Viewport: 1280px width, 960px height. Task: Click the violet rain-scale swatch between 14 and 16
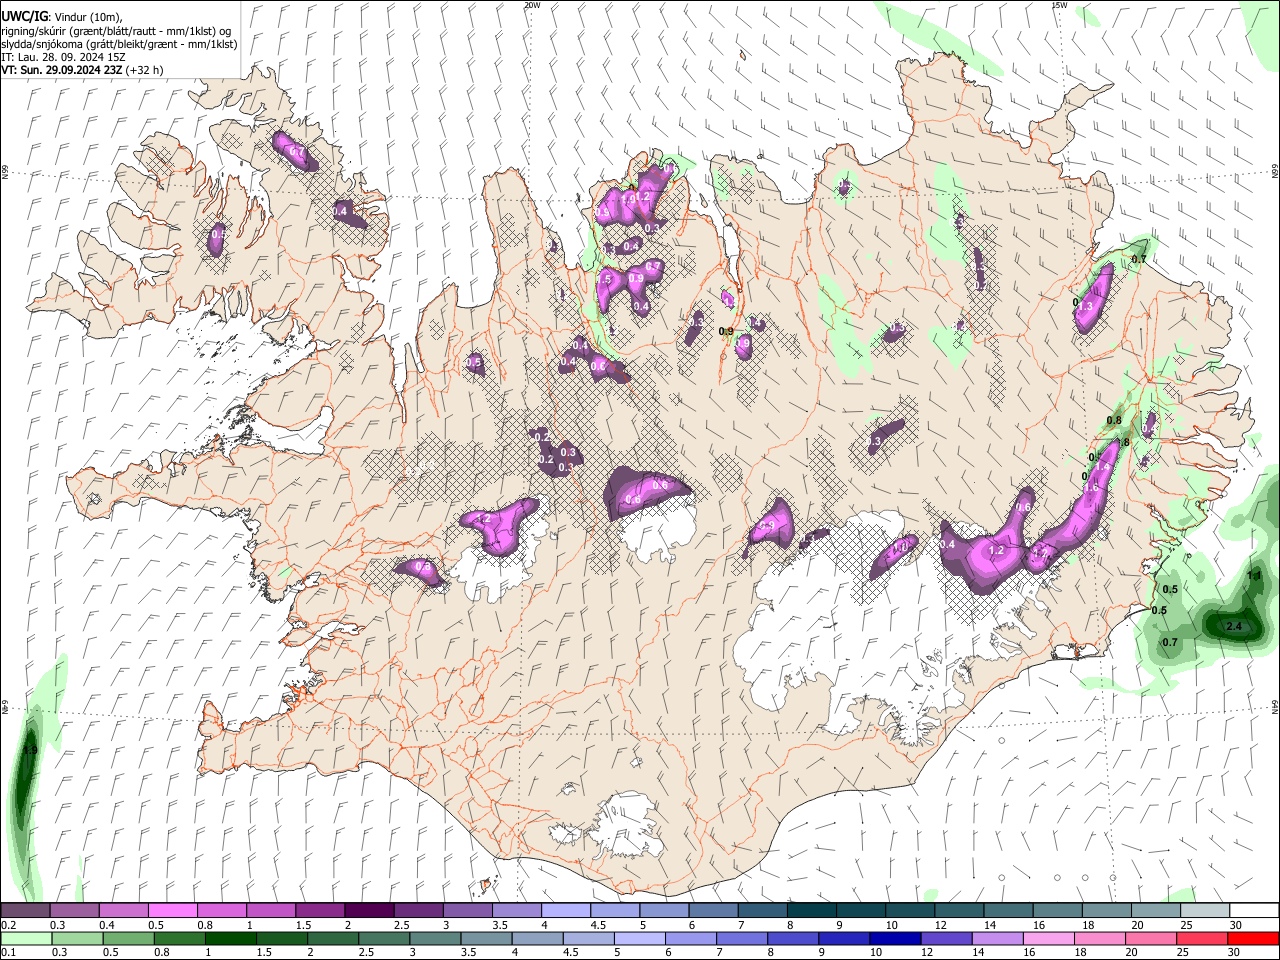point(999,938)
